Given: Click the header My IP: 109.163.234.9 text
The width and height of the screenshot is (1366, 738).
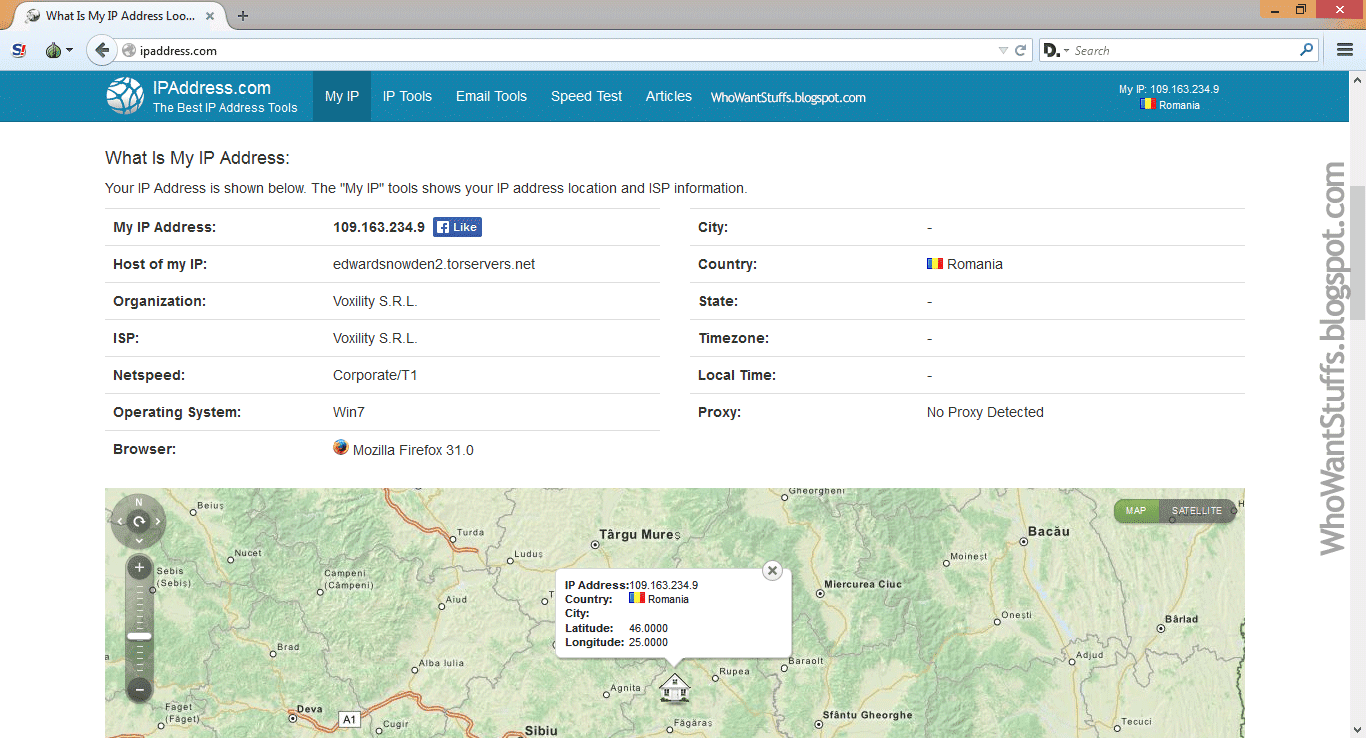Looking at the screenshot, I should click(x=1169, y=89).
